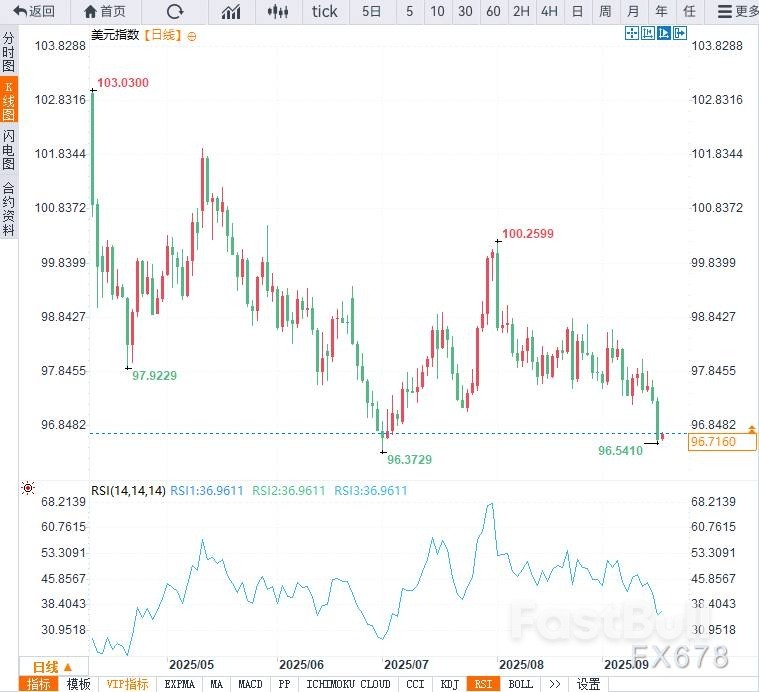Click the first chart layout icon at top right
The height and width of the screenshot is (692, 759).
[x=632, y=33]
